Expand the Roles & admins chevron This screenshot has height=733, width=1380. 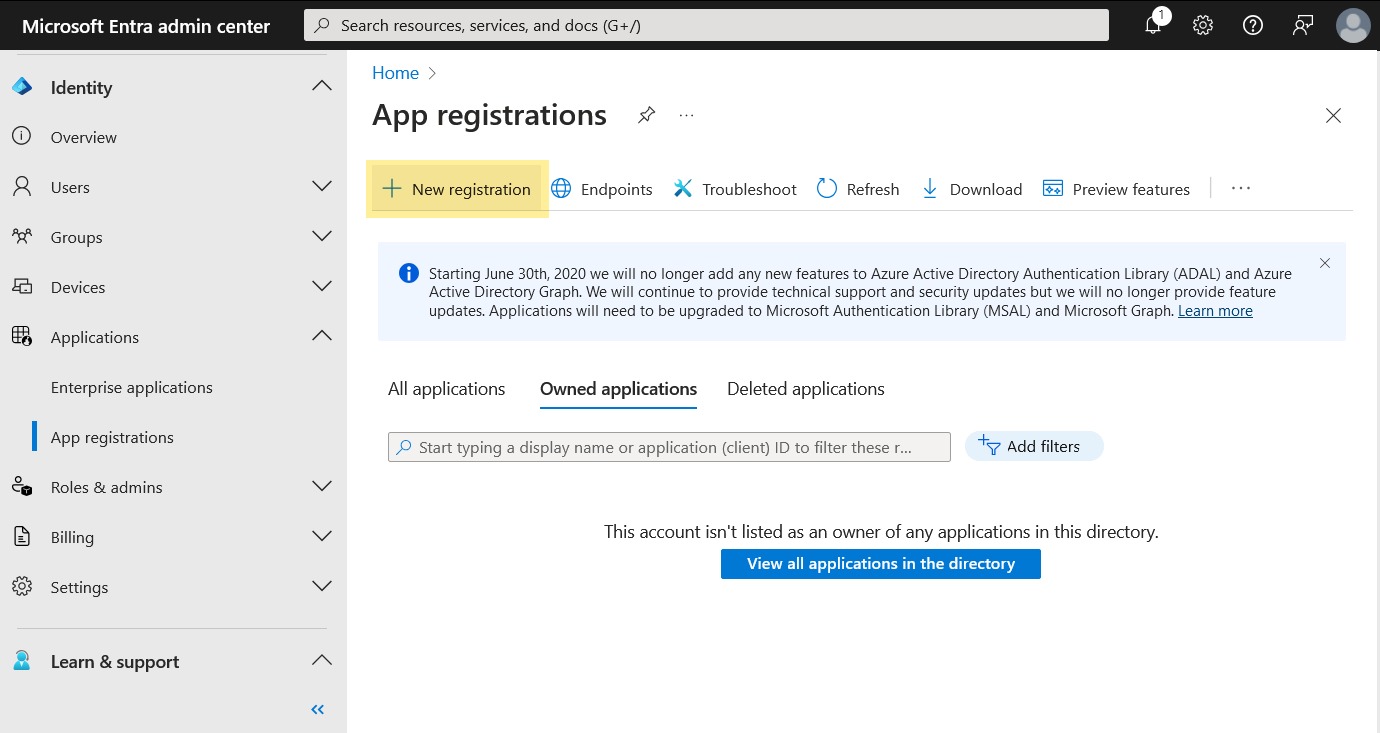pyautogui.click(x=322, y=486)
